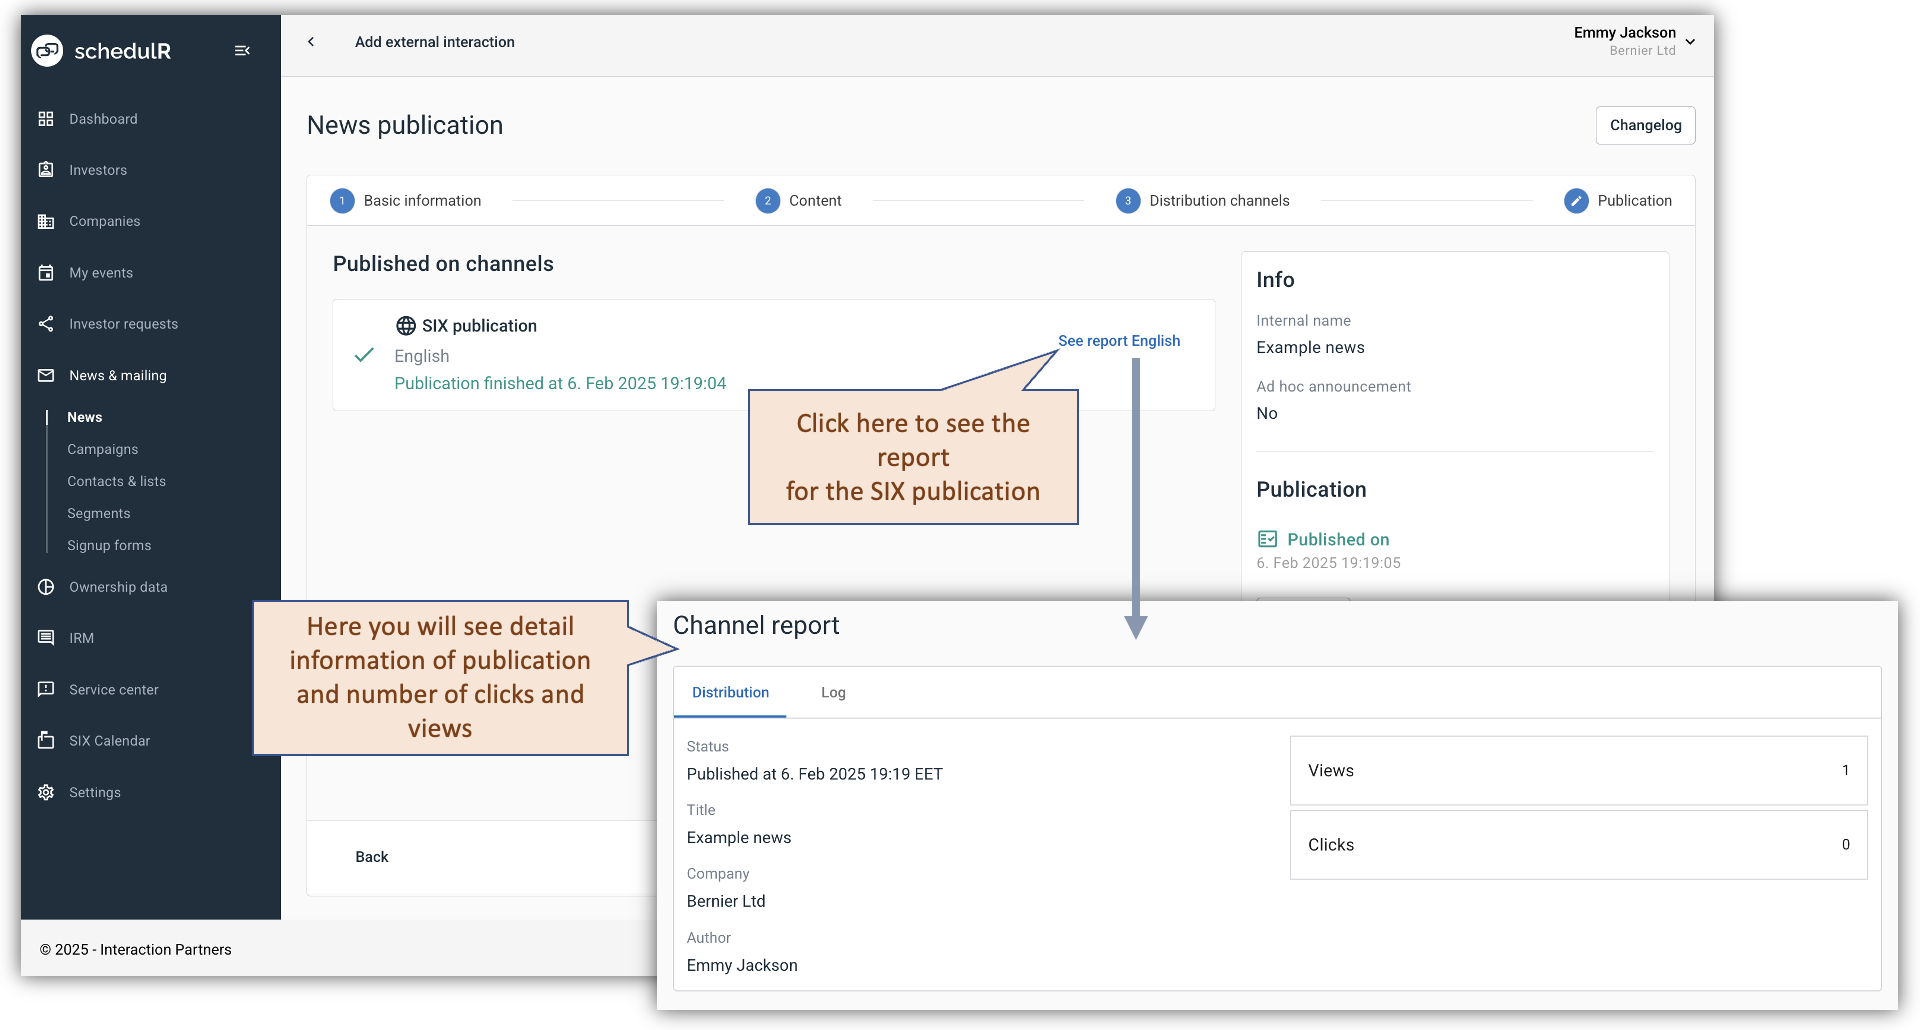Screen dimensions: 1920x1030
Task: Select the SIX Calendar icon
Action: pyautogui.click(x=46, y=740)
